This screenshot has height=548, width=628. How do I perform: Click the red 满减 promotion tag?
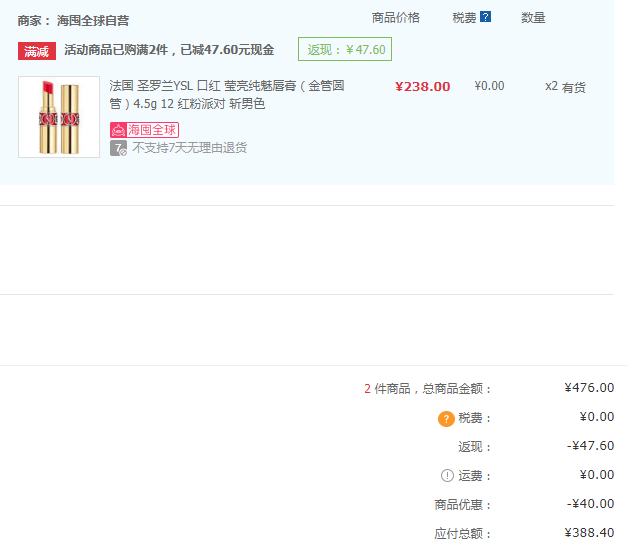click(37, 51)
